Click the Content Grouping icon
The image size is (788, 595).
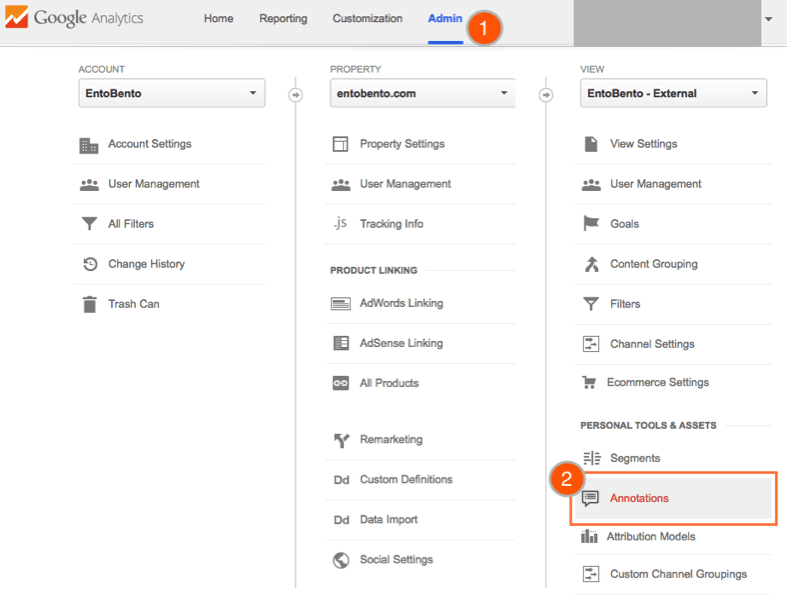point(592,264)
